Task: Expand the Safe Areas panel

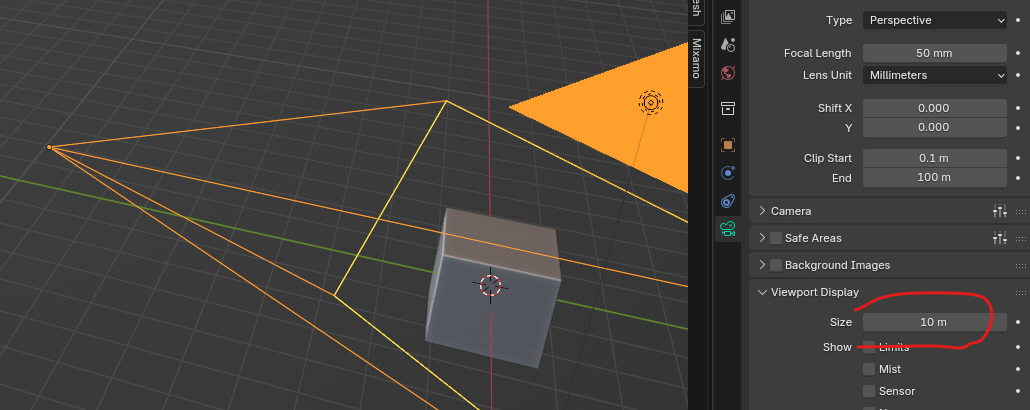Action: click(x=762, y=238)
